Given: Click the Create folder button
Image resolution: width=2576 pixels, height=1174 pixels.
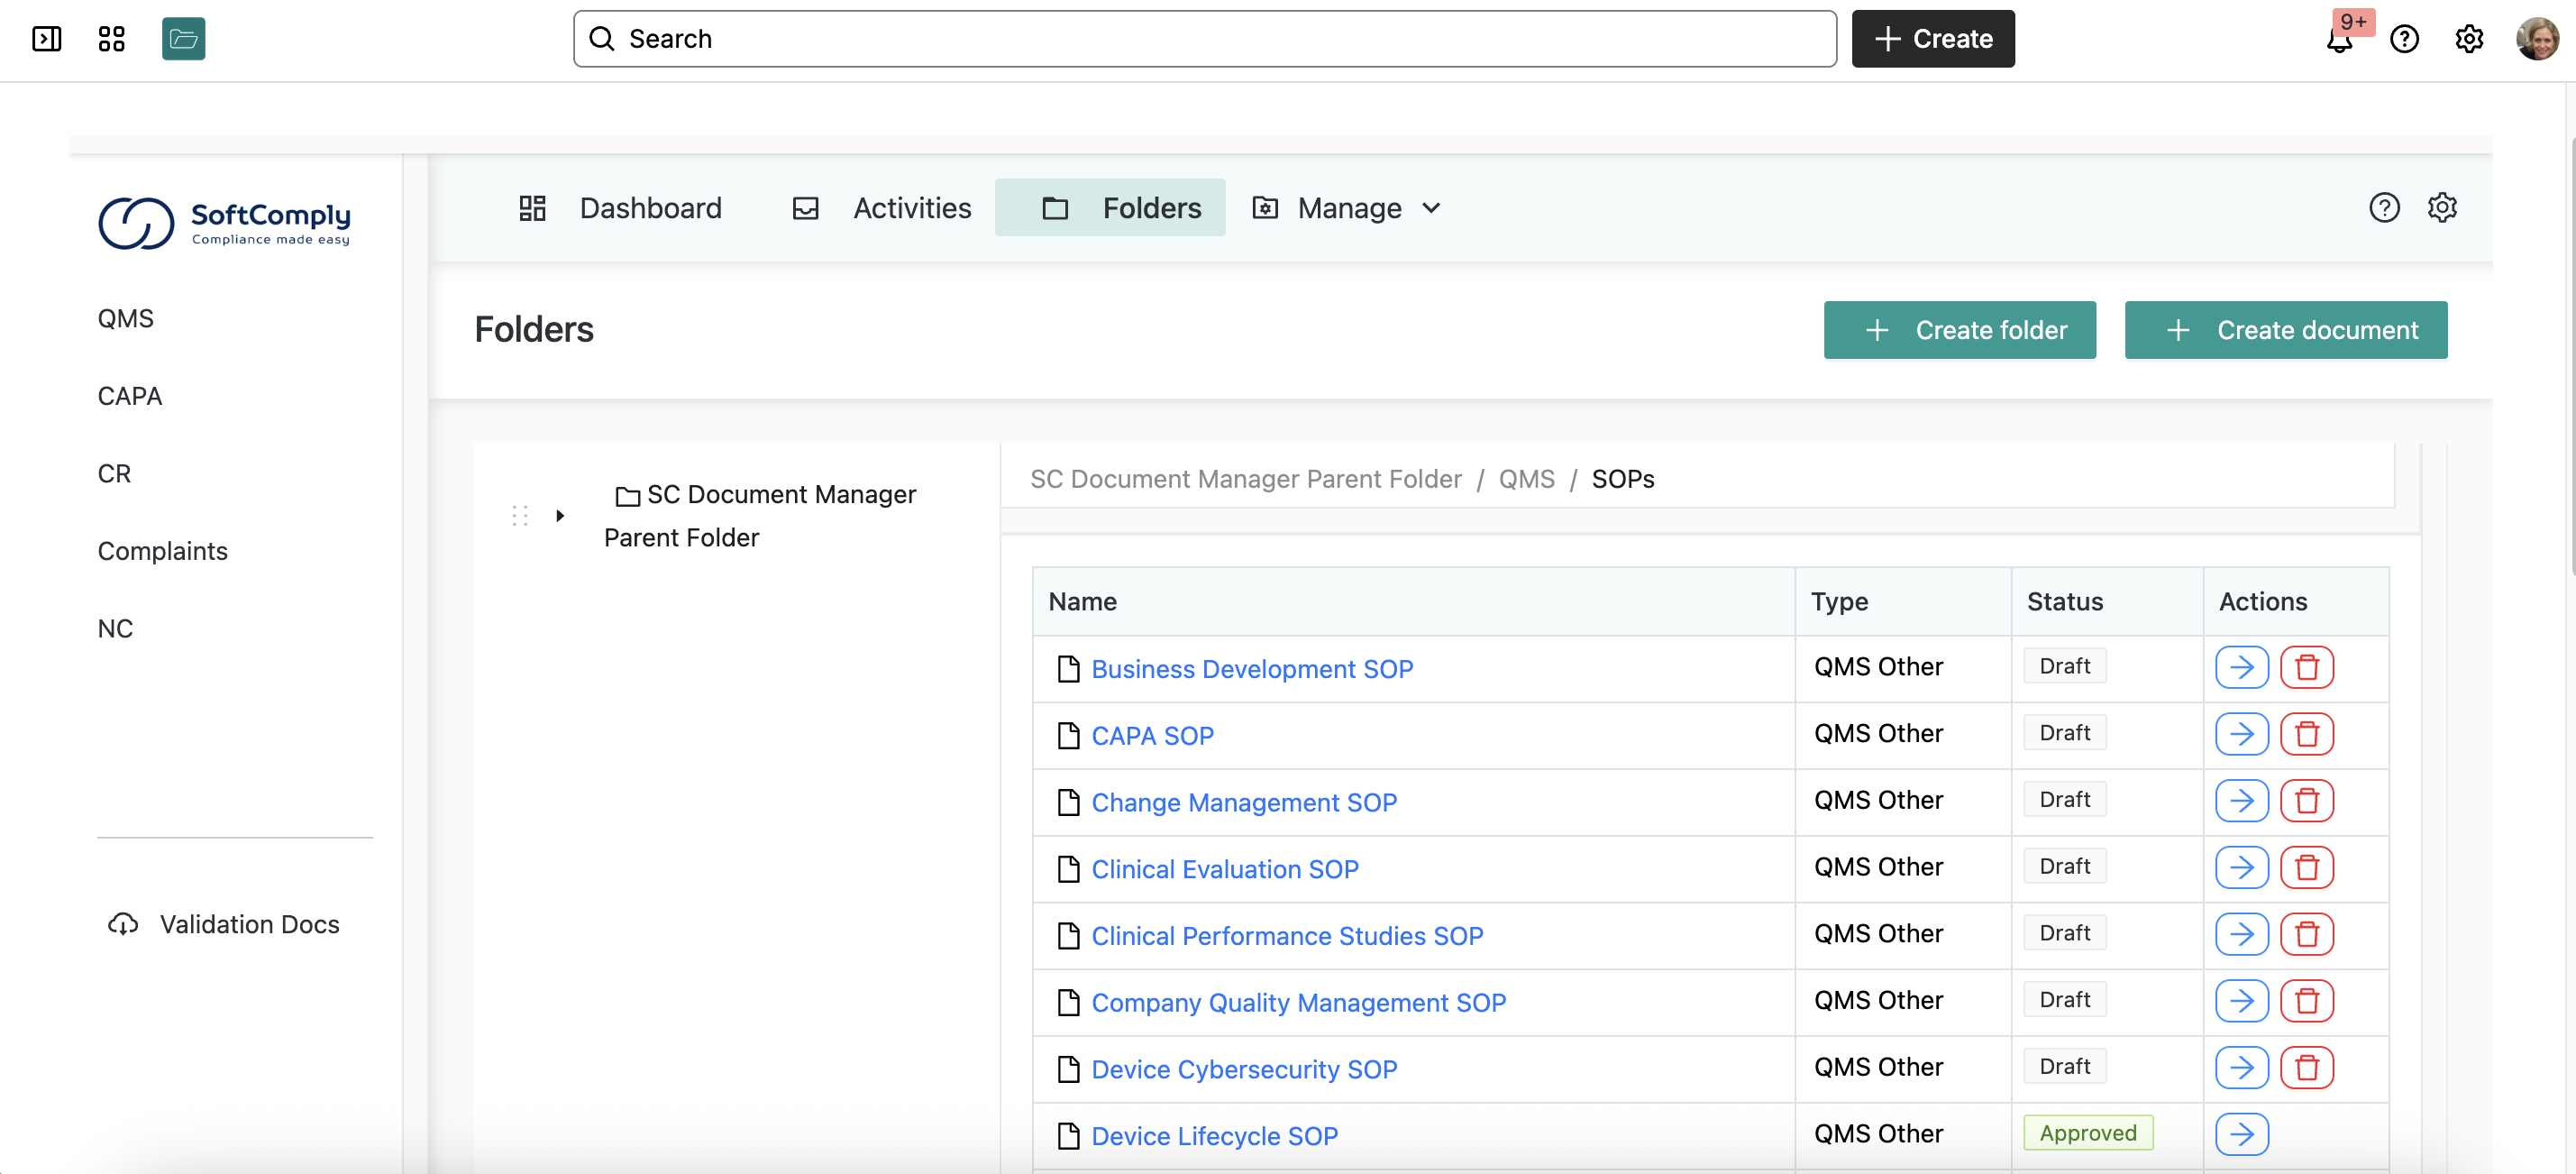Looking at the screenshot, I should [1959, 330].
